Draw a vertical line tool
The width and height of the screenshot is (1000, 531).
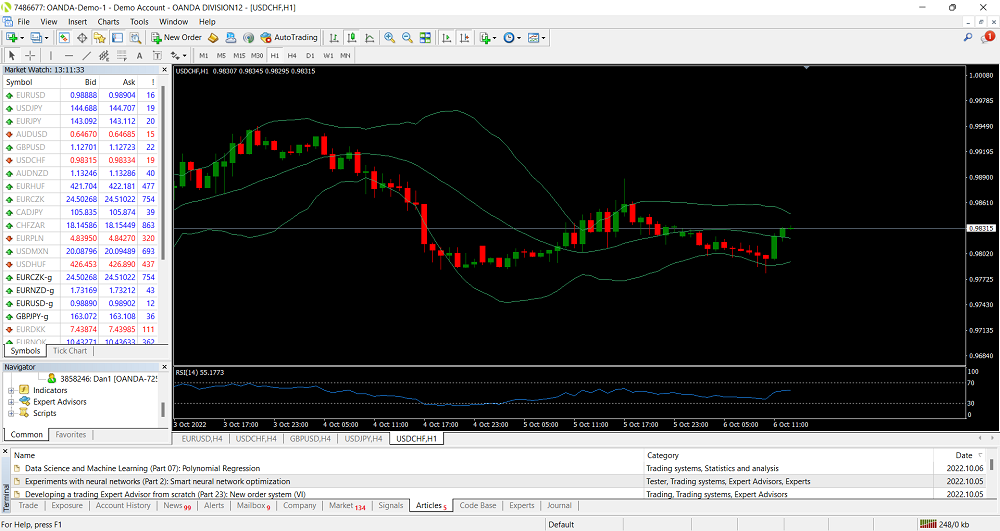click(x=51, y=55)
